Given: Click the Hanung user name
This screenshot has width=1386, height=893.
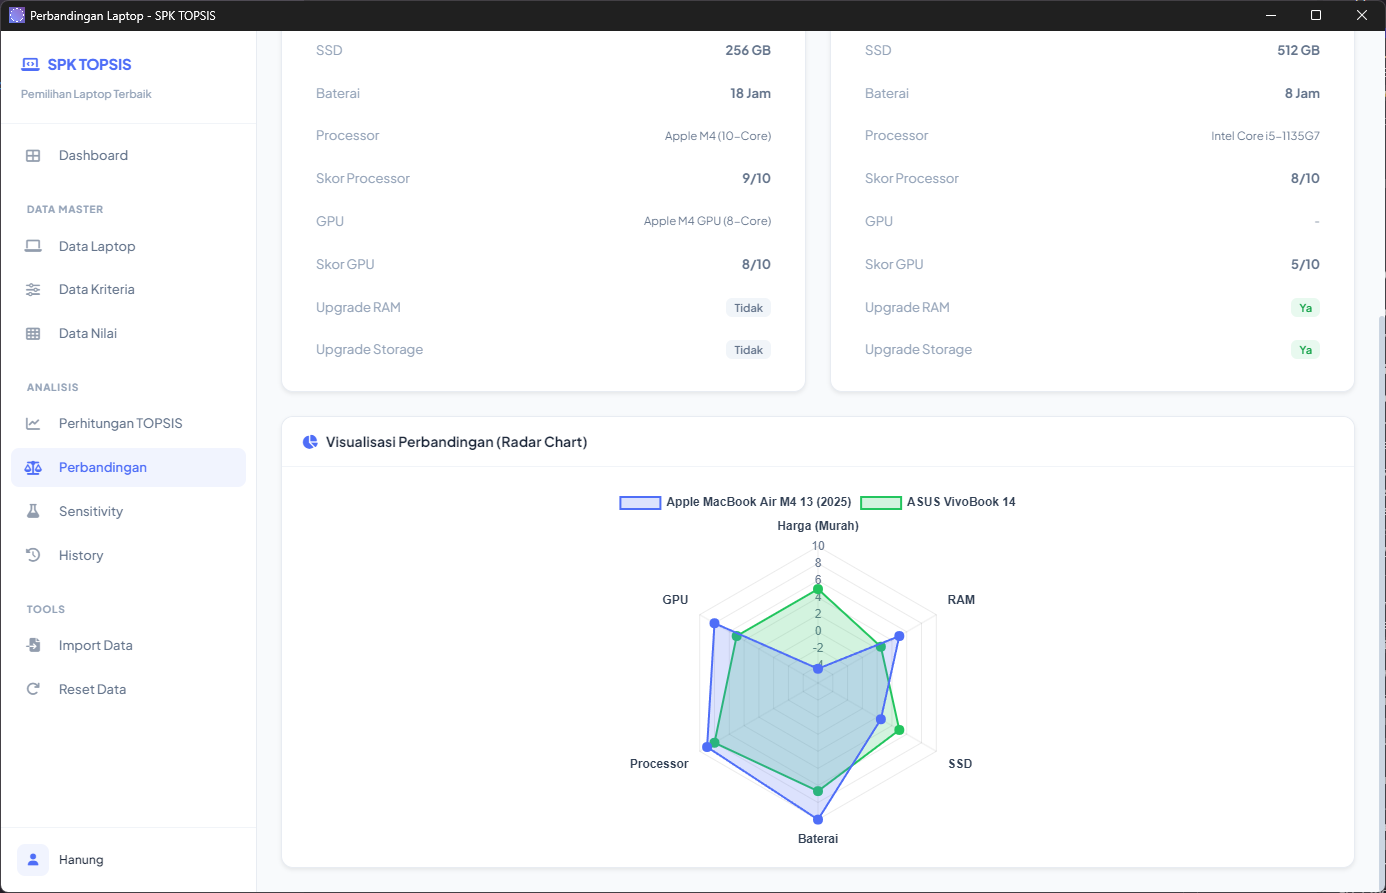Looking at the screenshot, I should point(81,860).
